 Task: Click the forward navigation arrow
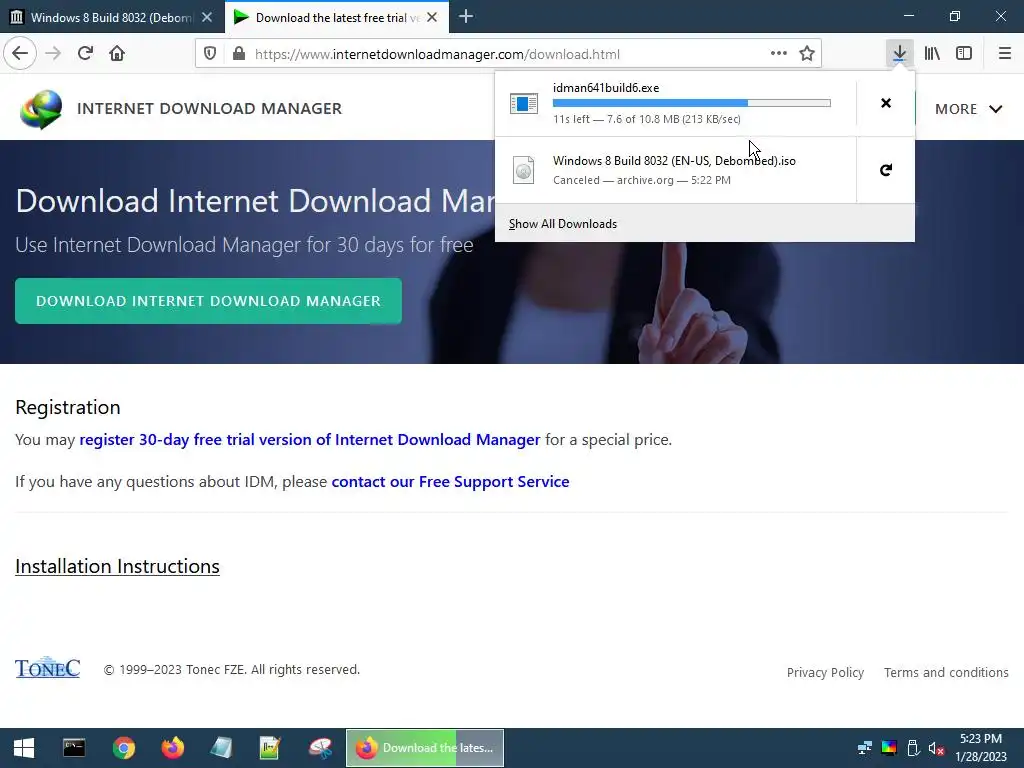tap(53, 54)
